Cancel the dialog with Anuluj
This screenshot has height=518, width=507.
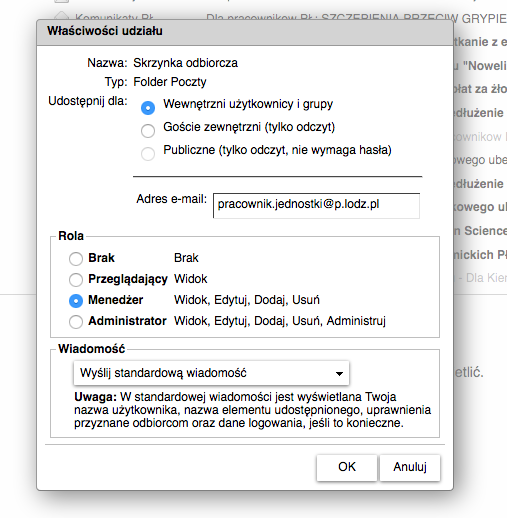410,467
